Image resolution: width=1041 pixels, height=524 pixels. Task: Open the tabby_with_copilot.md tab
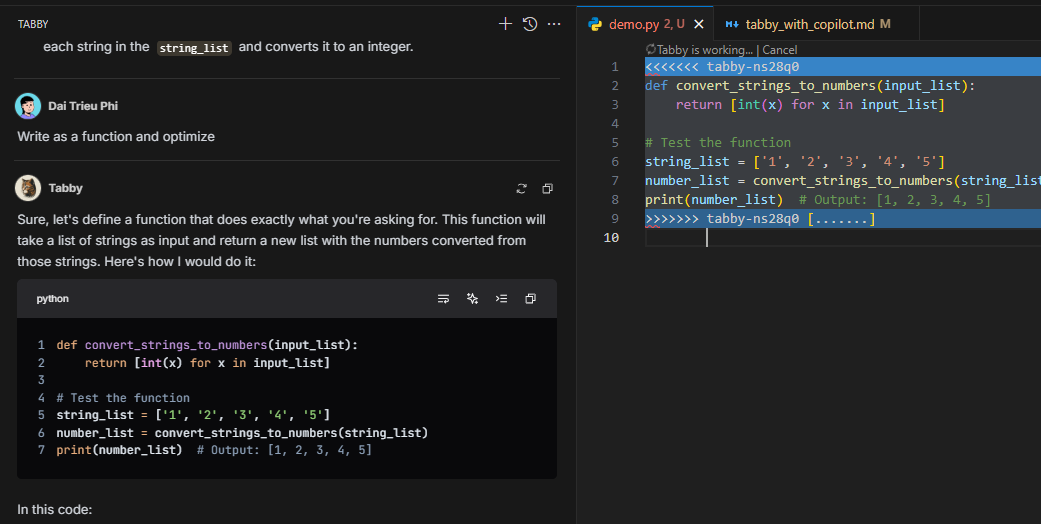click(810, 24)
